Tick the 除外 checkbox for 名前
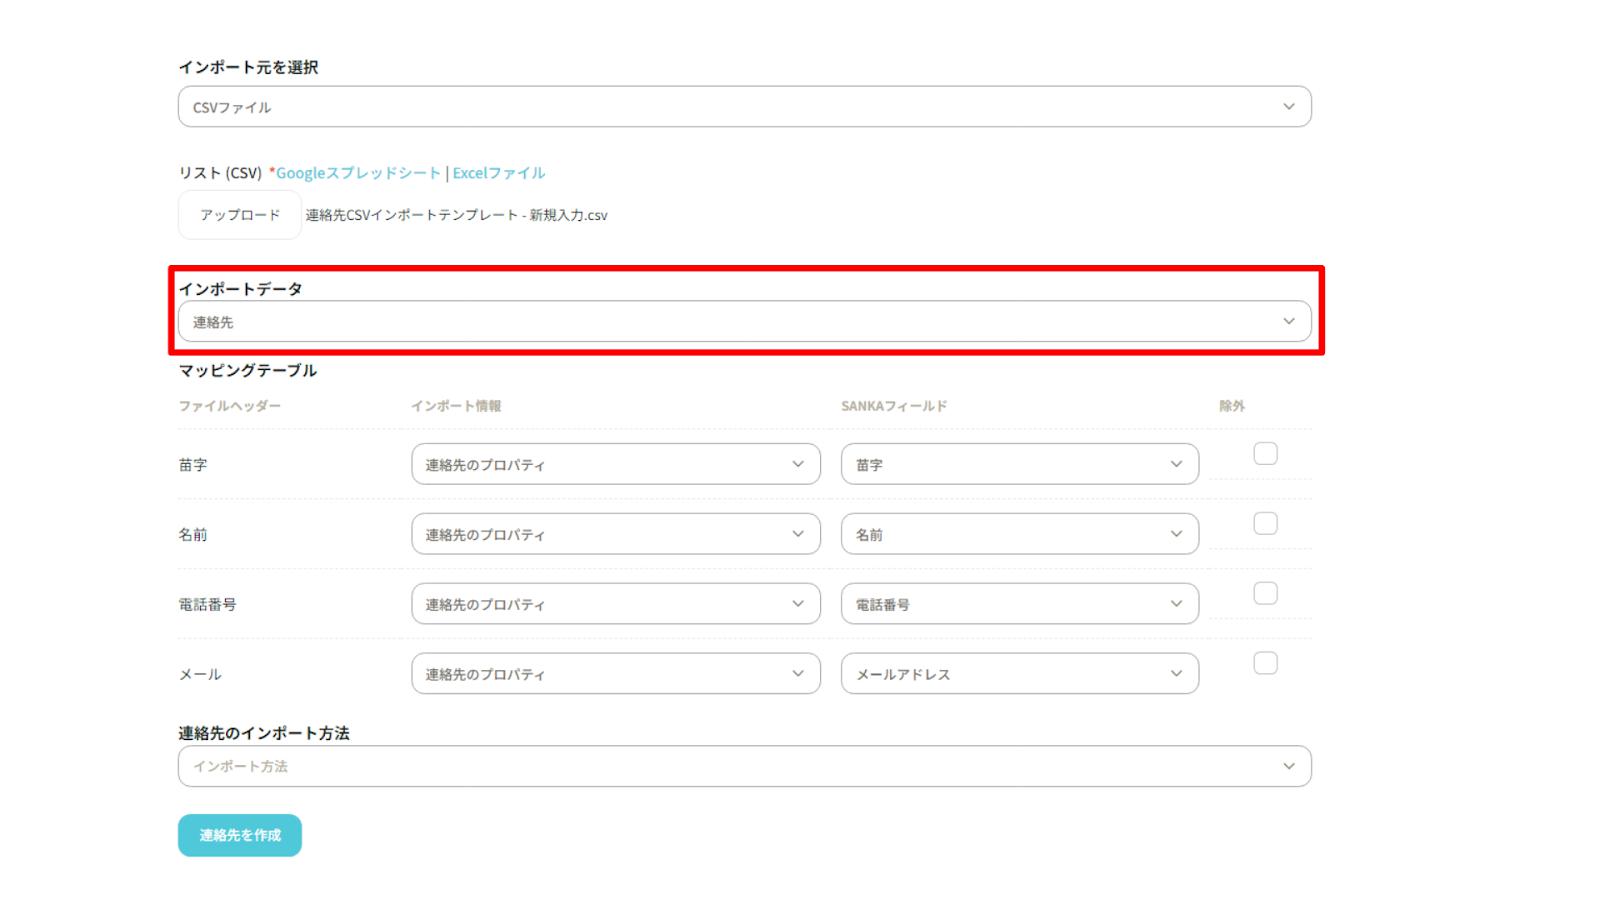This screenshot has height=900, width=1600. tap(1265, 524)
